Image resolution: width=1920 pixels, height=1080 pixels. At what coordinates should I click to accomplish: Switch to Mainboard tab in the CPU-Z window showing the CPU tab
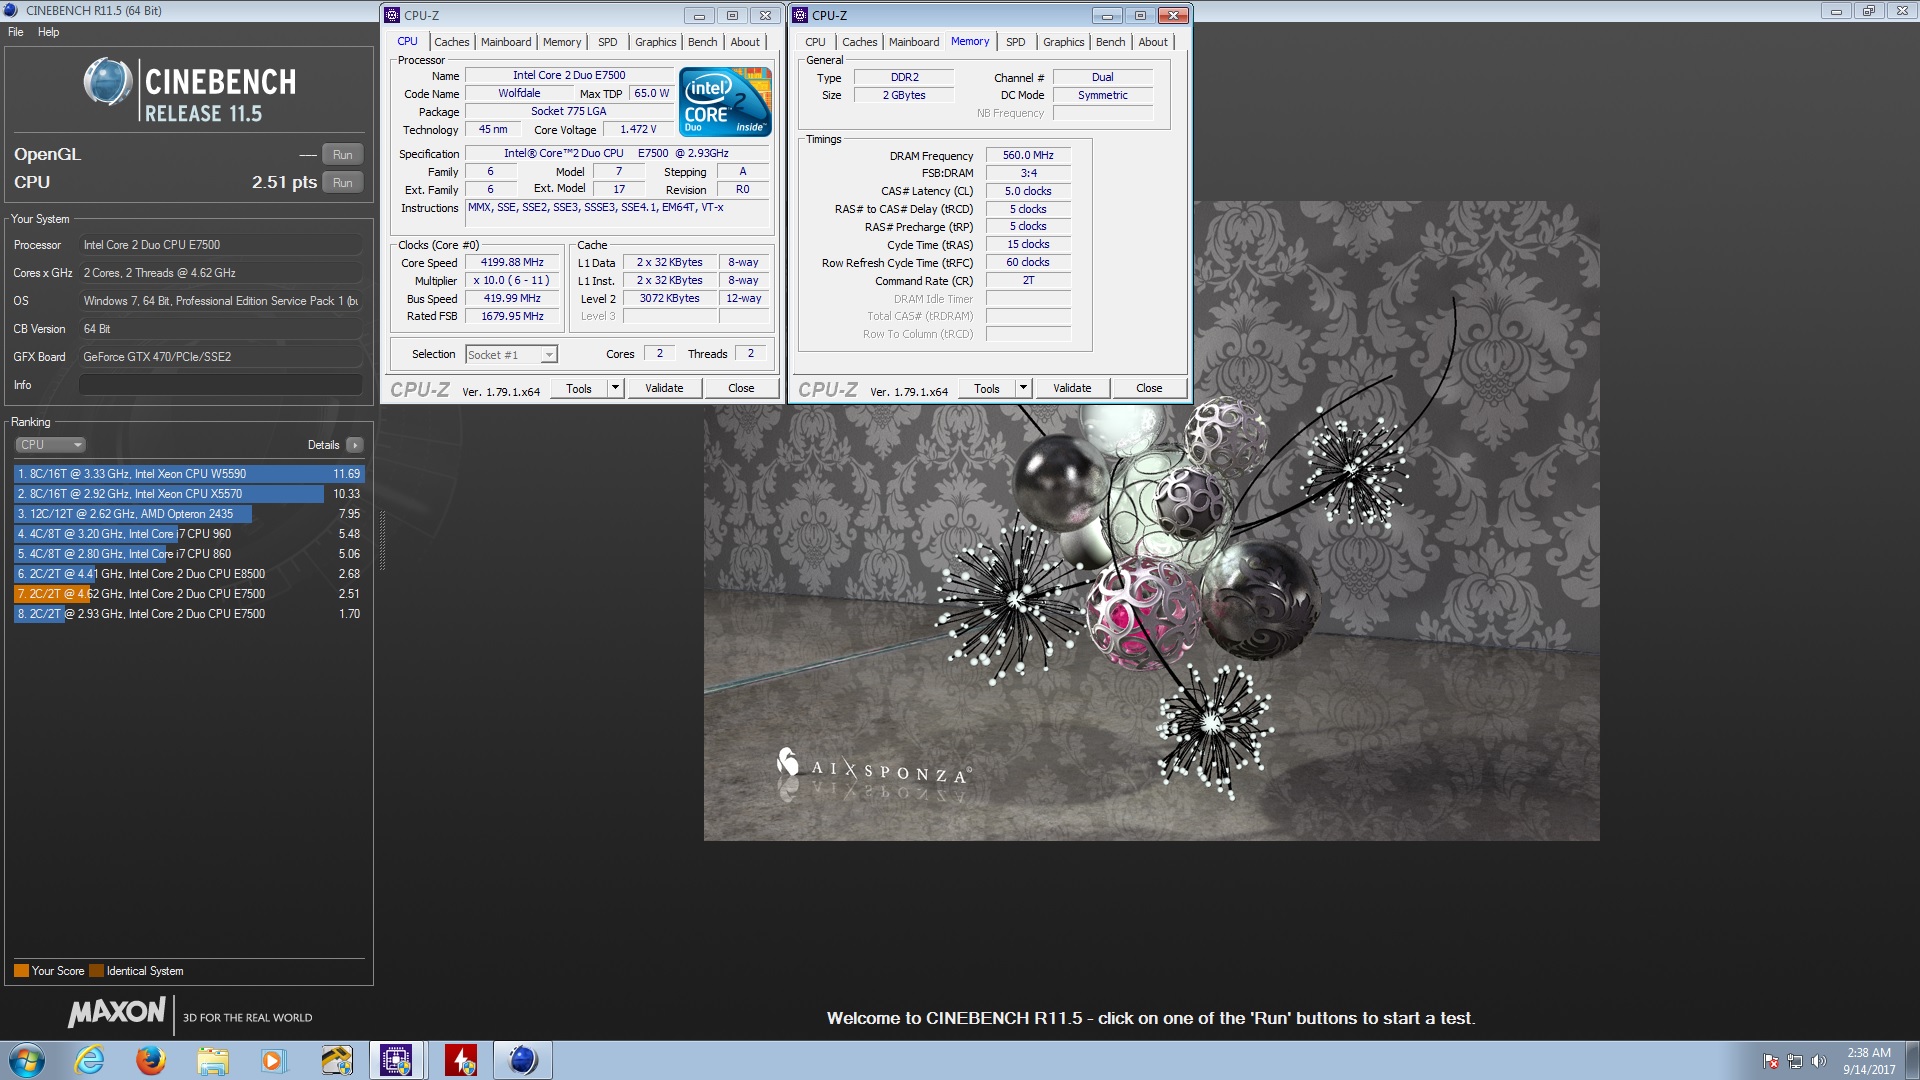point(506,42)
